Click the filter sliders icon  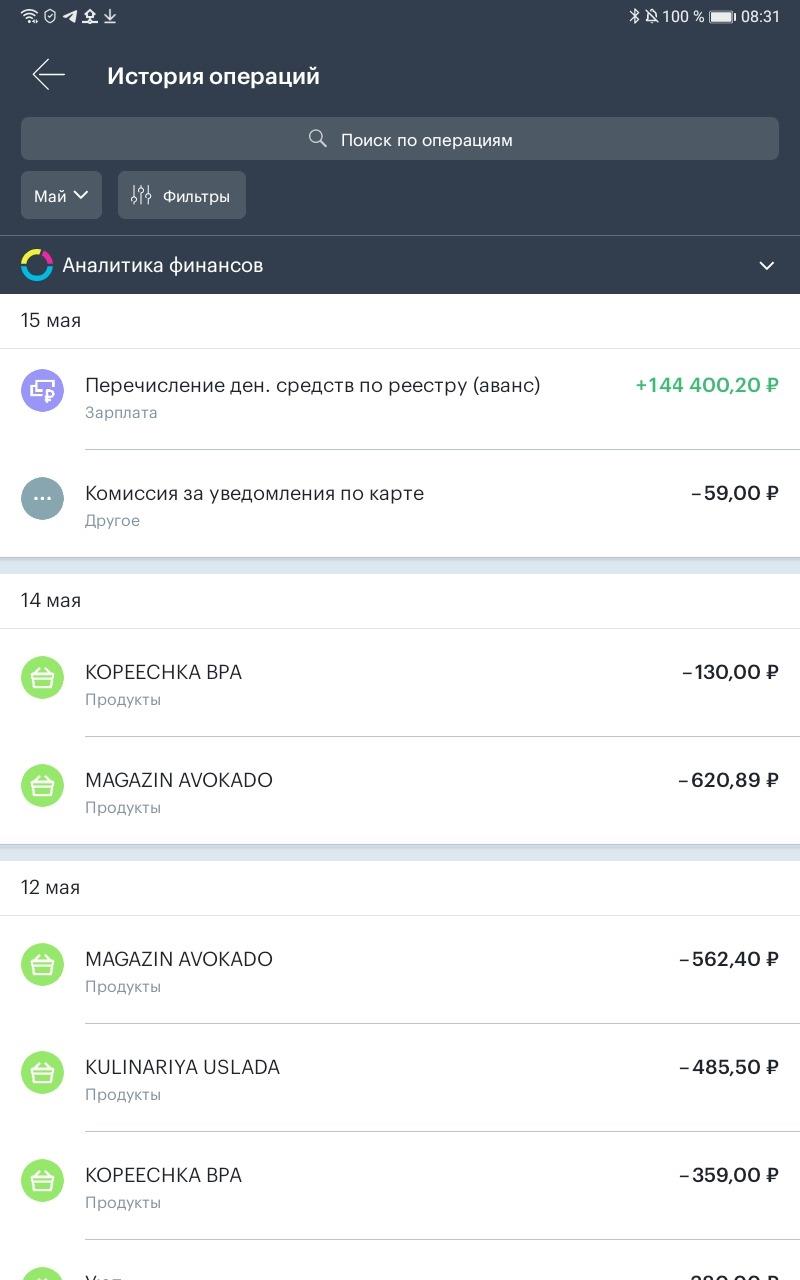[141, 196]
